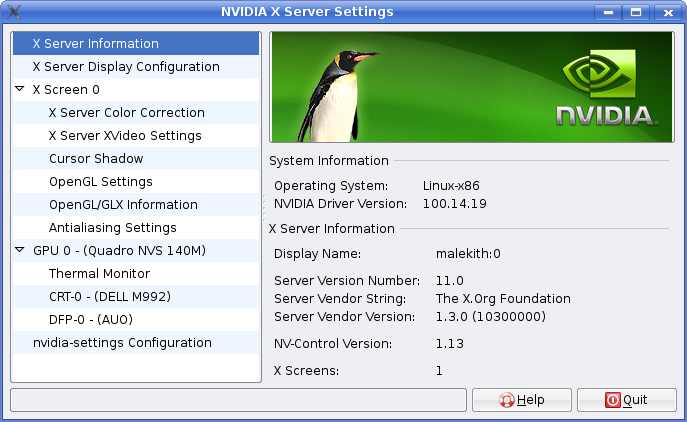Viewport: 687px width, 422px height.
Task: Select X Server Information in sidebar
Action: click(x=95, y=44)
